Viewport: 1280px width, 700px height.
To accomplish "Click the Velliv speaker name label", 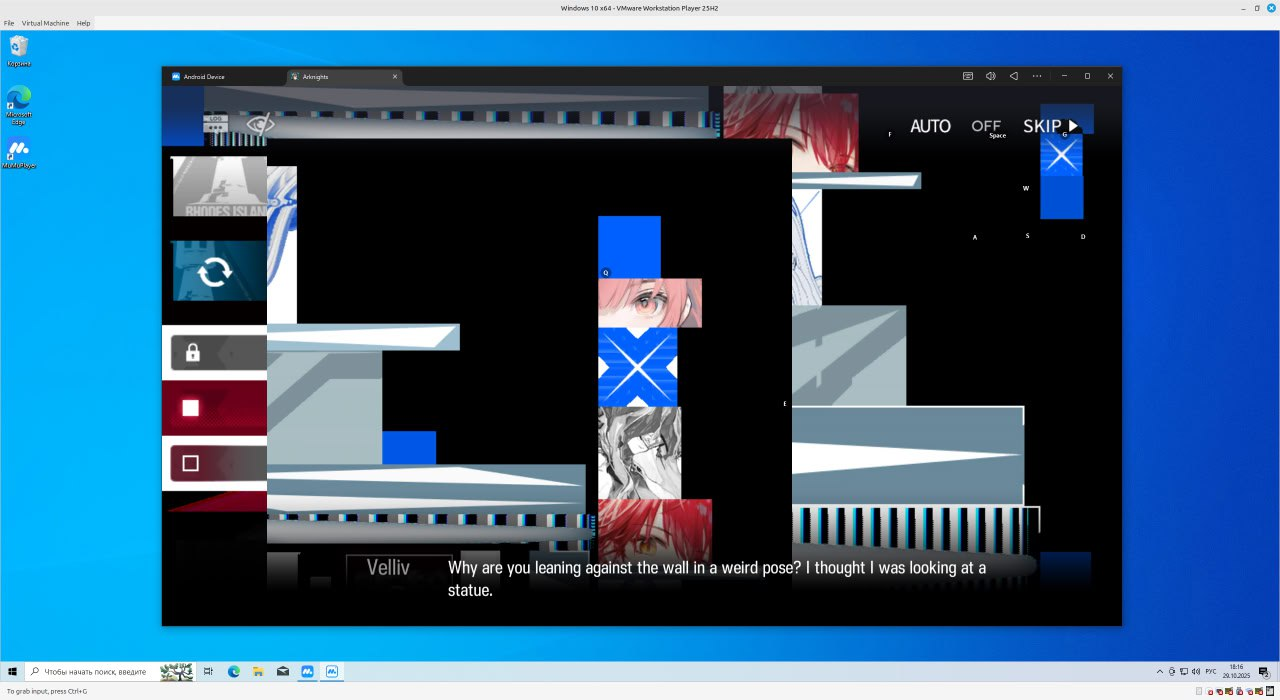I will tap(388, 568).
